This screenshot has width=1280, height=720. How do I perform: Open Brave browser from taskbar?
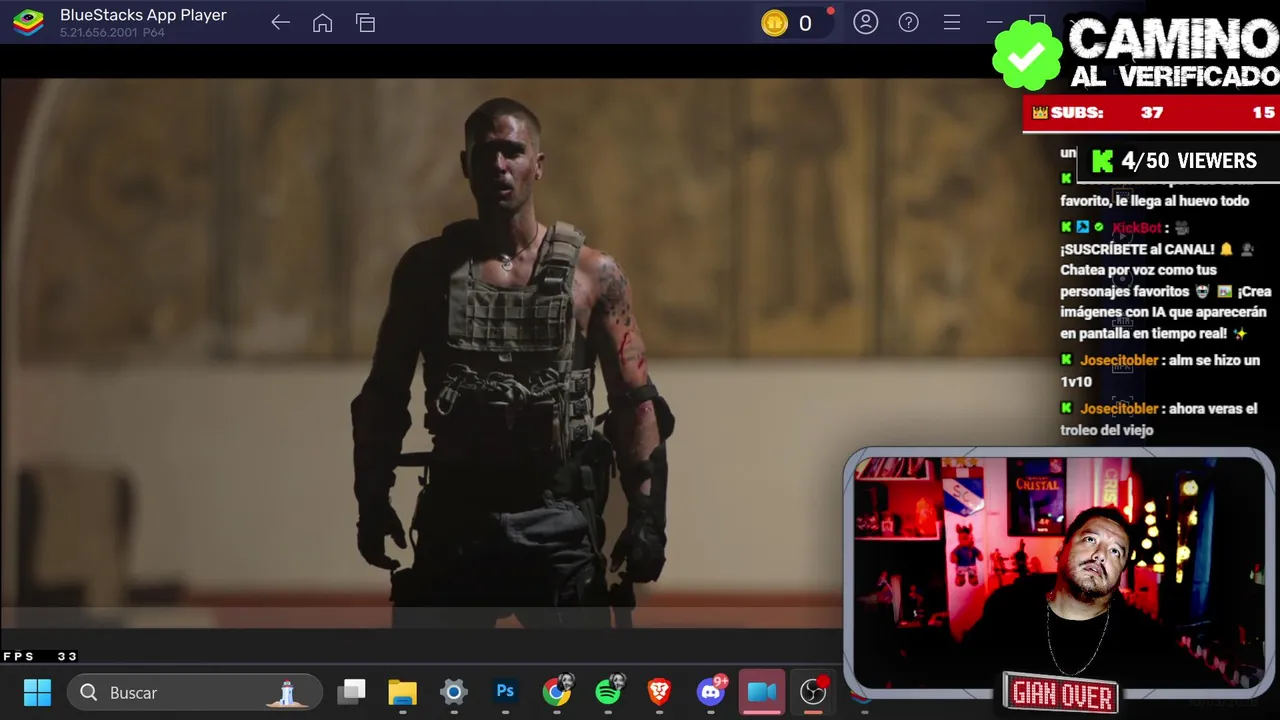[659, 692]
